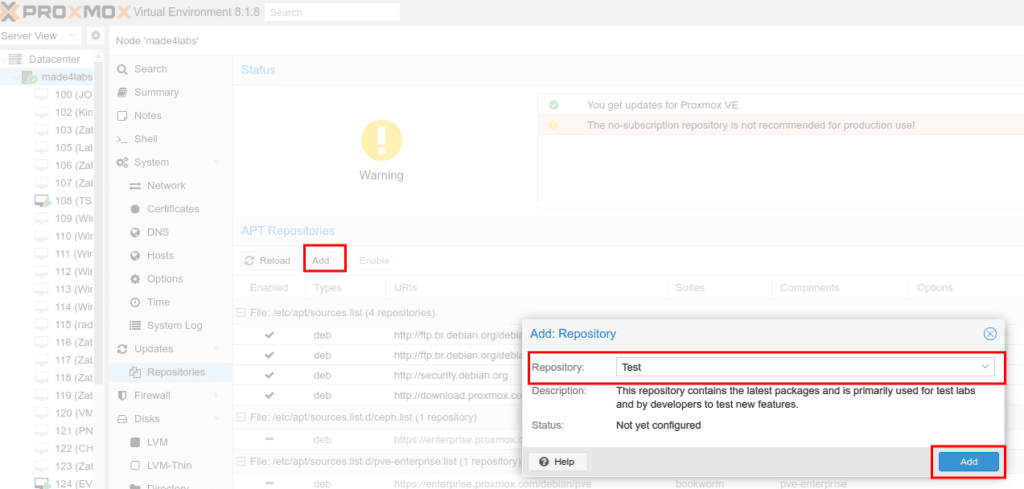The width and height of the screenshot is (1024, 489).
Task: Open the Repository dropdown showing Test
Action: point(805,367)
